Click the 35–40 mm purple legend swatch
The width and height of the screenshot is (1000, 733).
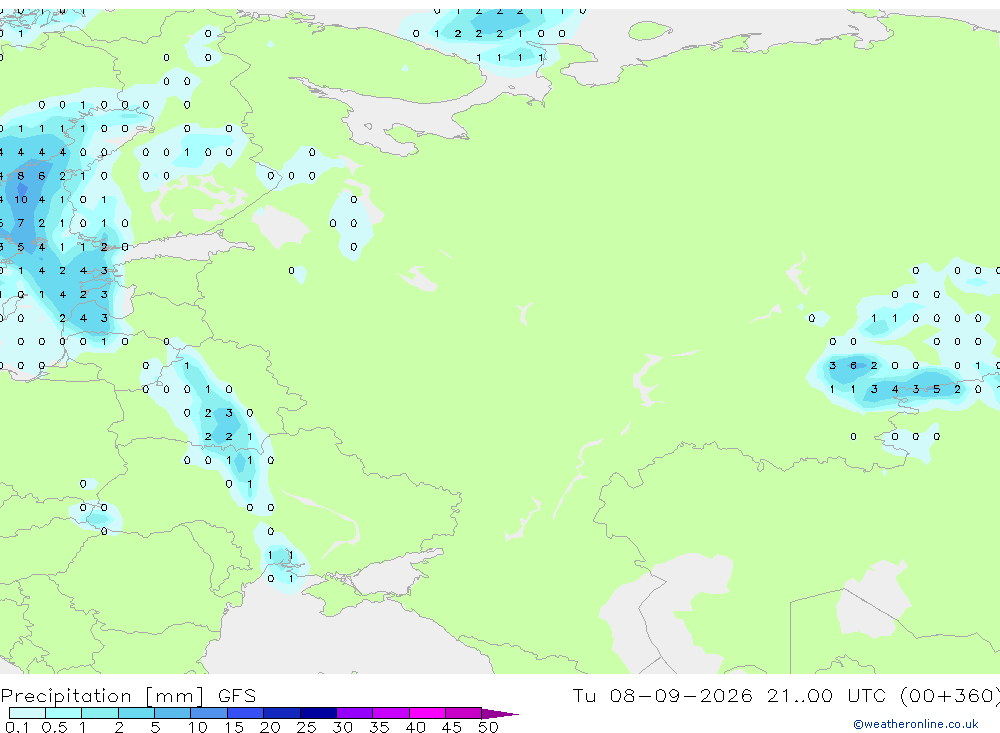click(390, 713)
